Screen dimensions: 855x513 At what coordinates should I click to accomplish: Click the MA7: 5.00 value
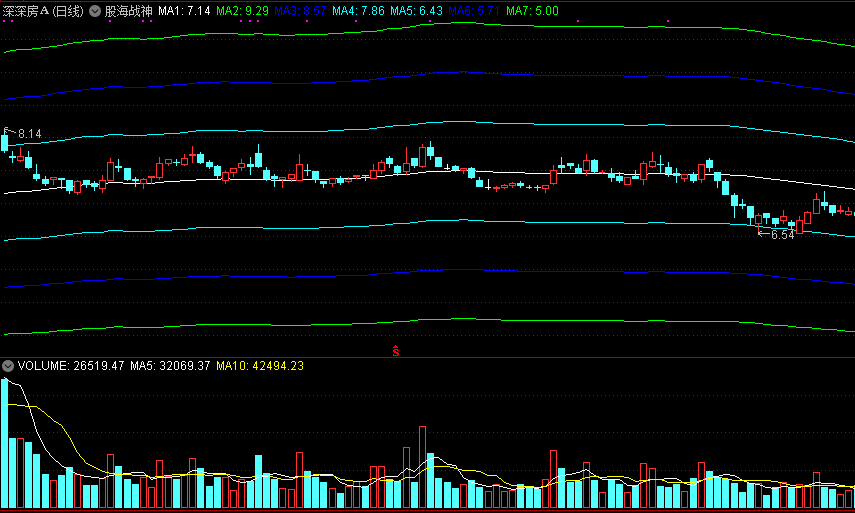click(532, 11)
